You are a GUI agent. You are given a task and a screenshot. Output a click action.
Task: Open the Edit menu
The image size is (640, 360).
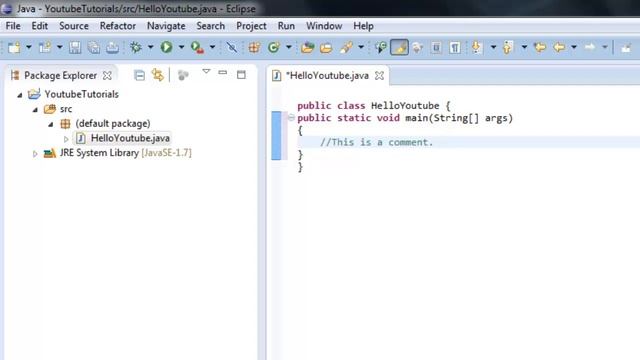40,26
